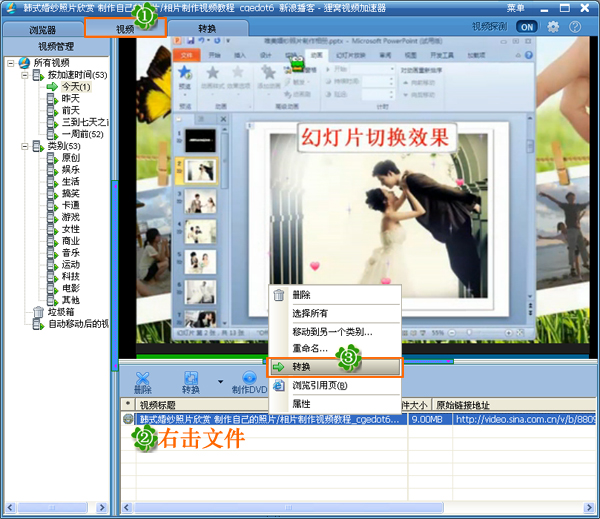Choose 删除 in the context menu

click(335, 295)
